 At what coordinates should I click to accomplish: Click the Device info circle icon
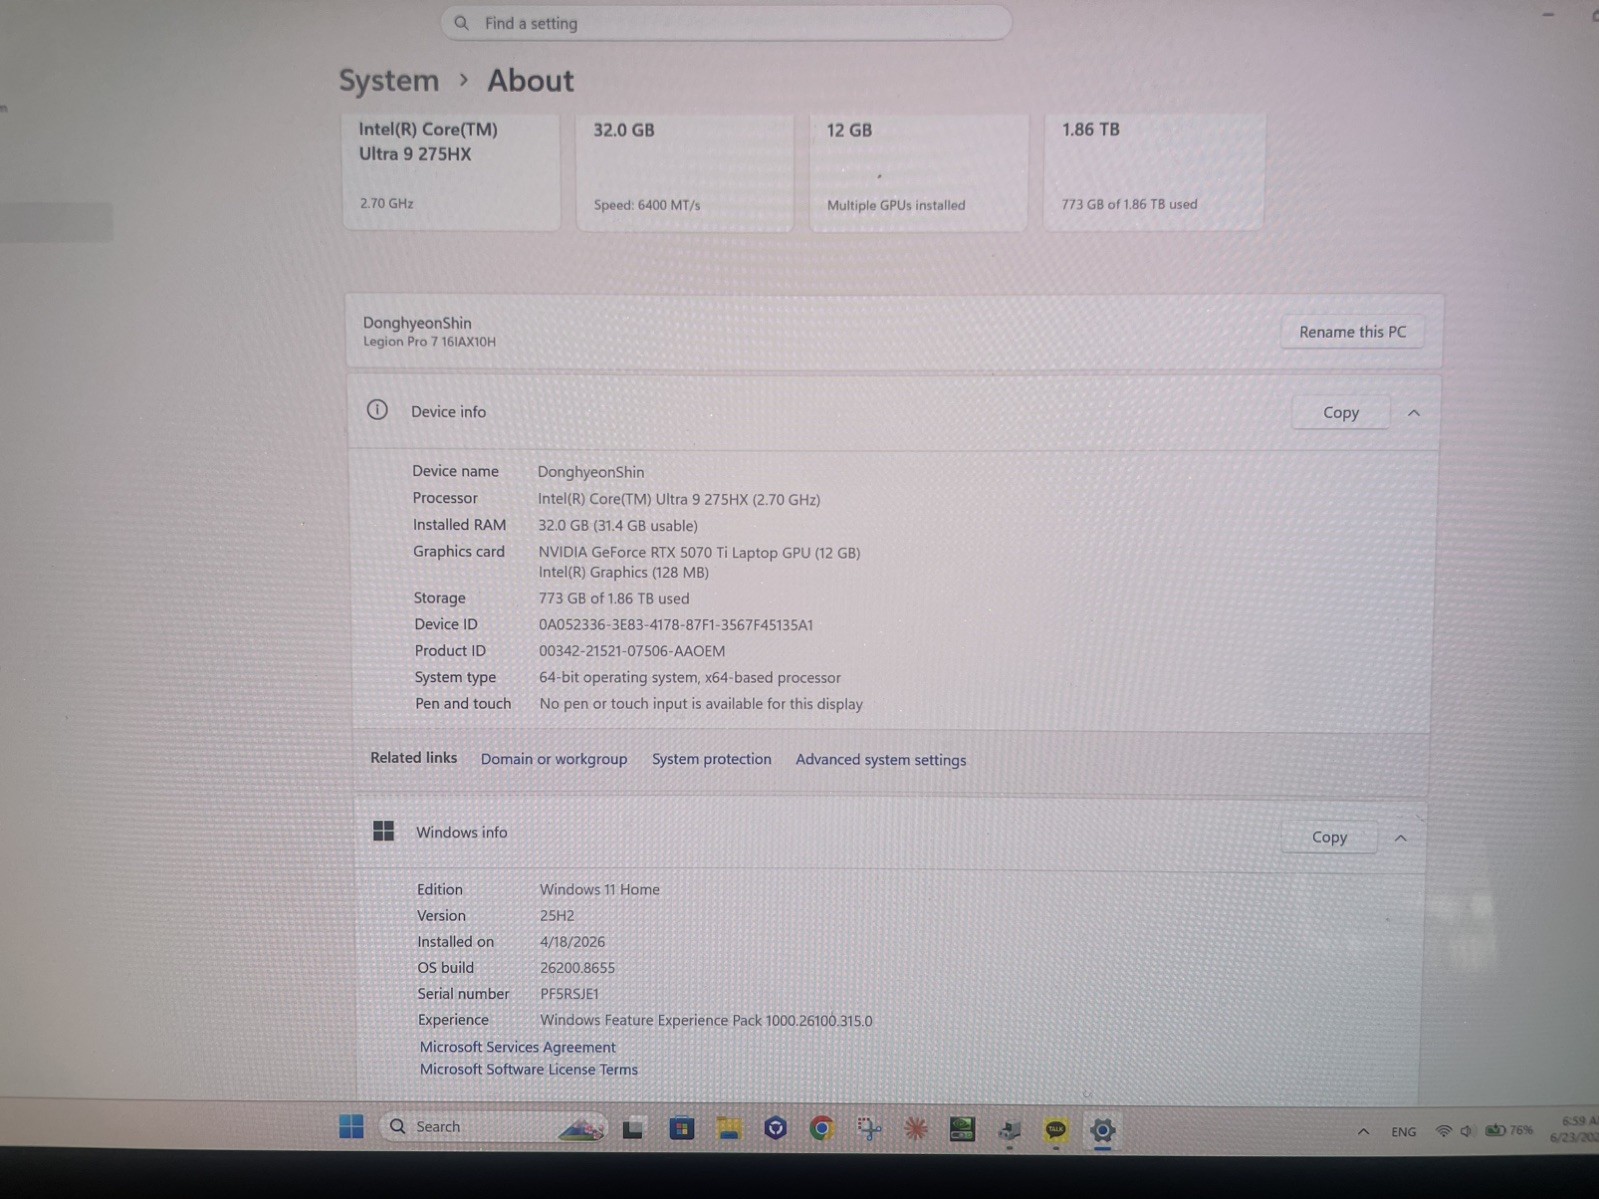tap(377, 410)
